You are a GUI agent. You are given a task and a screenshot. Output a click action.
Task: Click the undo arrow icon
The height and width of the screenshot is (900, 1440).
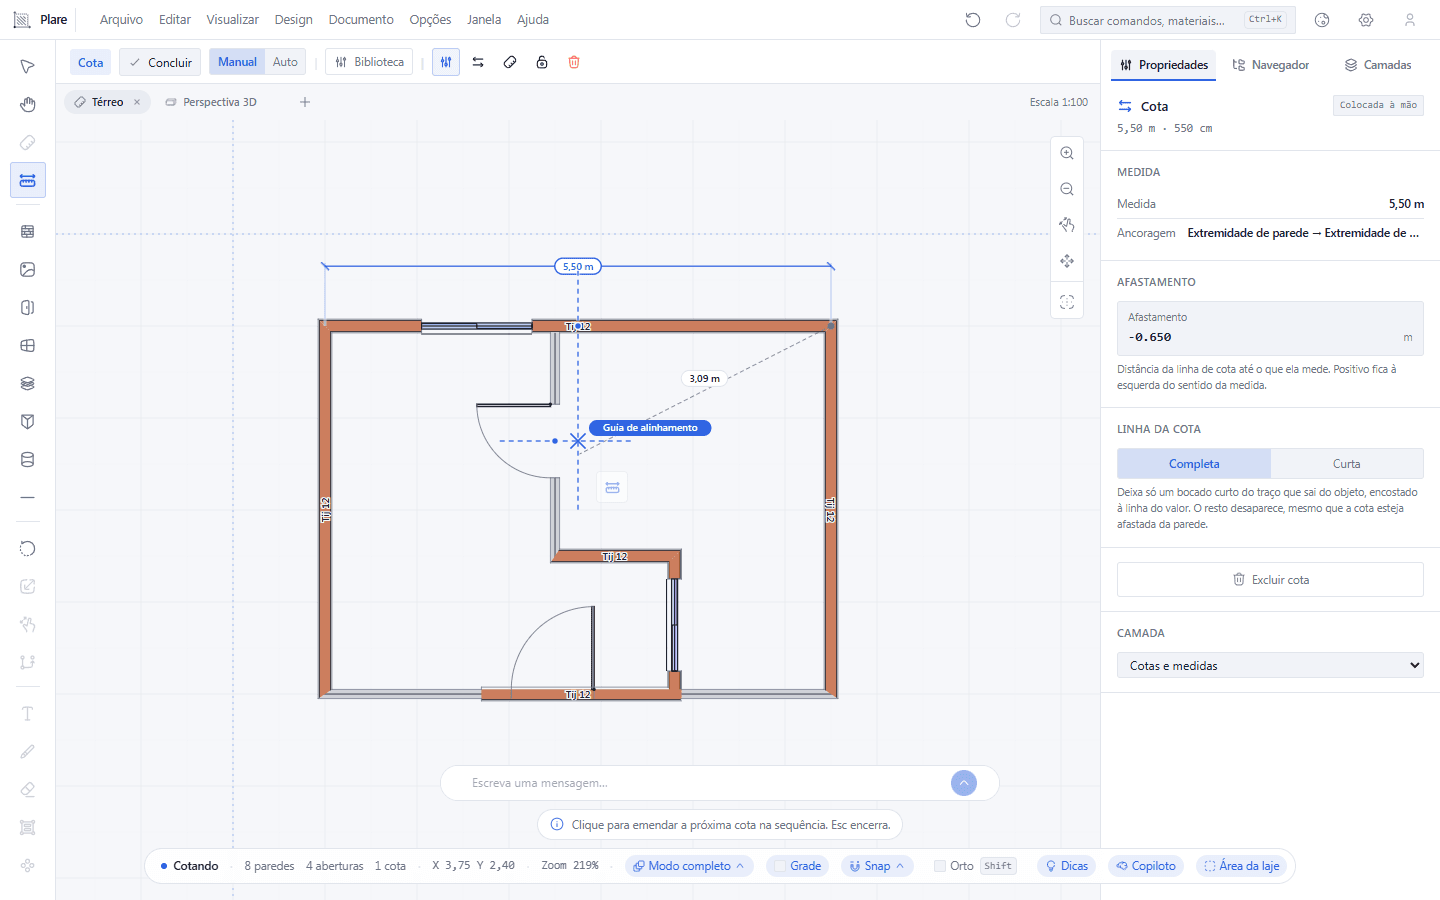tap(973, 20)
